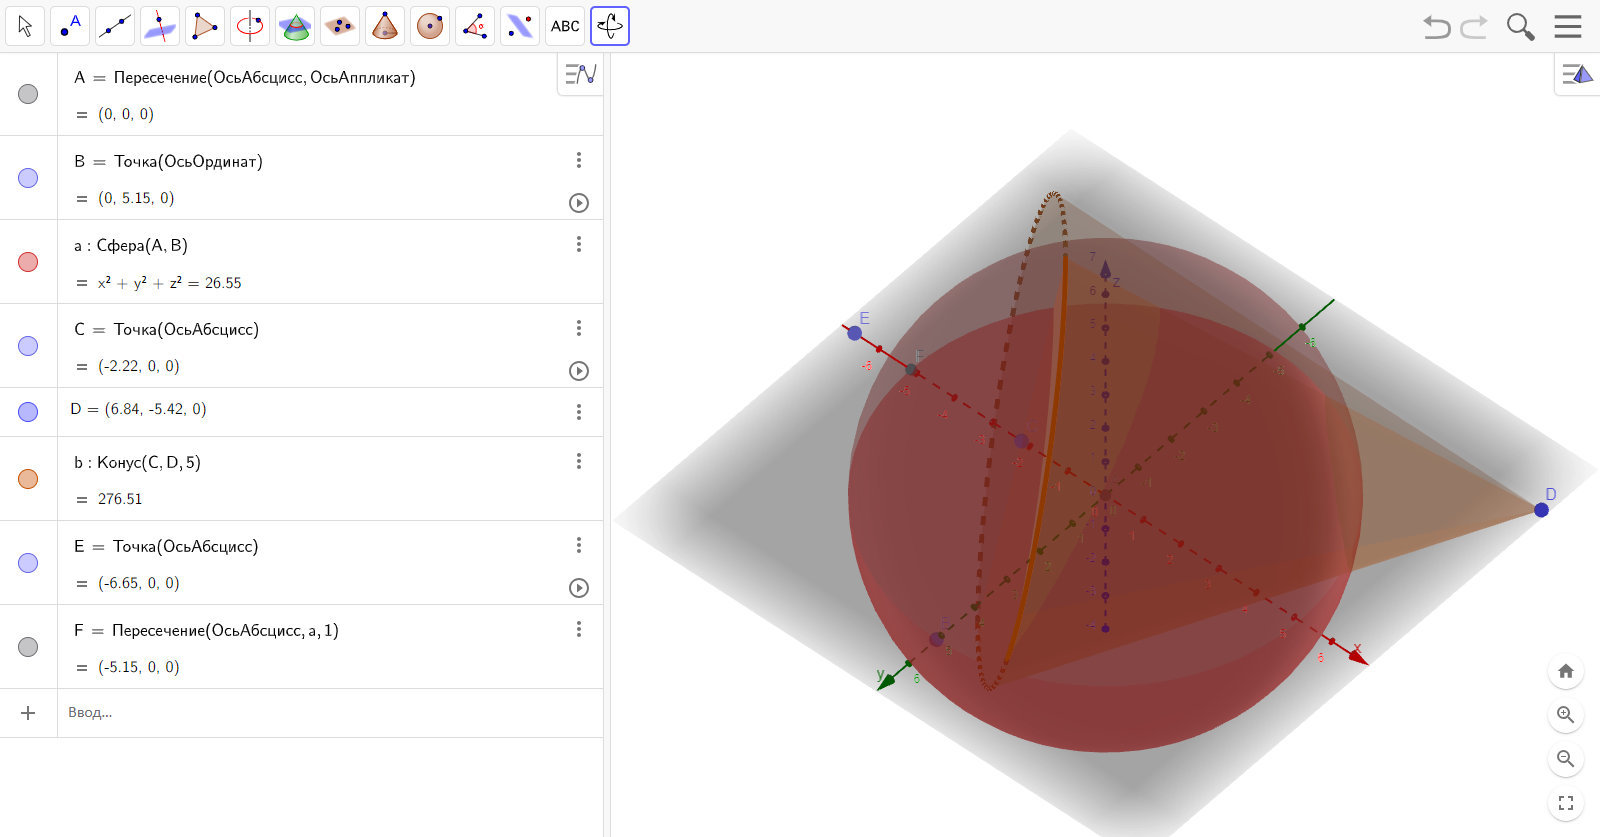1600x837 pixels.
Task: Toggle visibility of sphere a
Action: [28, 262]
